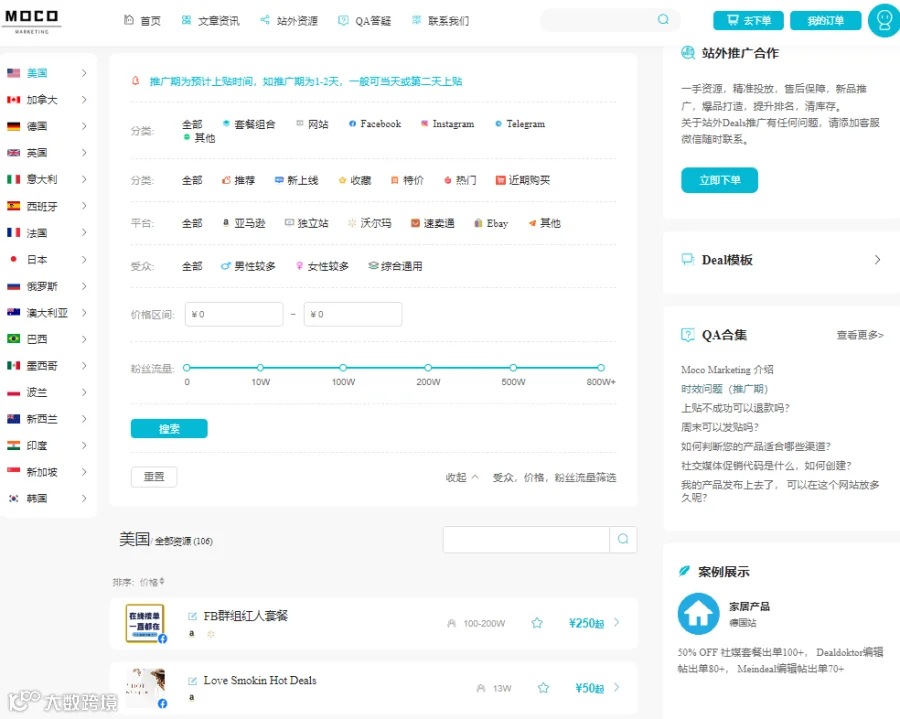Image resolution: width=900 pixels, height=719 pixels.
Task: Click the resource list search magnifier icon
Action: tap(623, 539)
